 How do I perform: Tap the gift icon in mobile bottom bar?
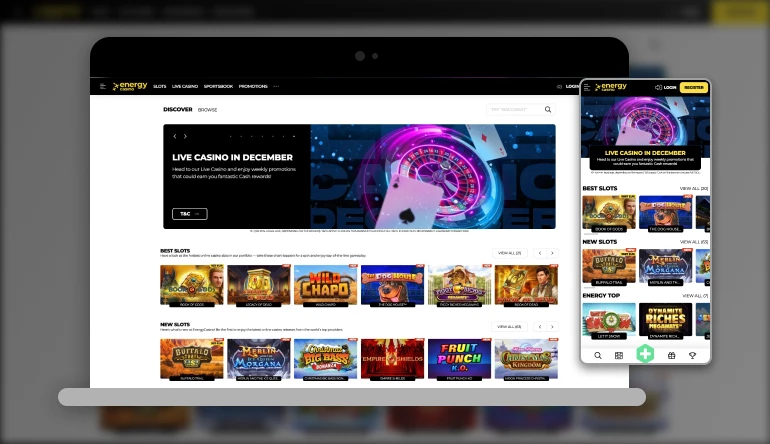(671, 355)
